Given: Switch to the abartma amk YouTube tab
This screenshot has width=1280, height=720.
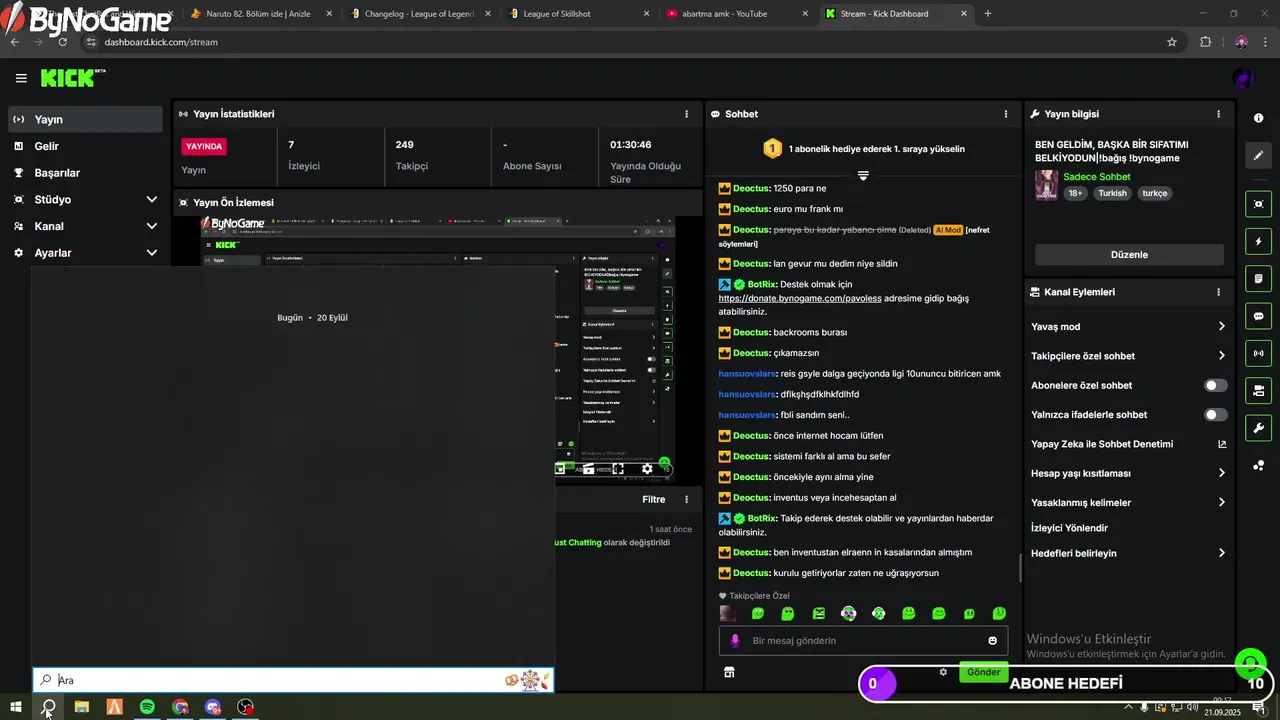Looking at the screenshot, I should (x=735, y=14).
